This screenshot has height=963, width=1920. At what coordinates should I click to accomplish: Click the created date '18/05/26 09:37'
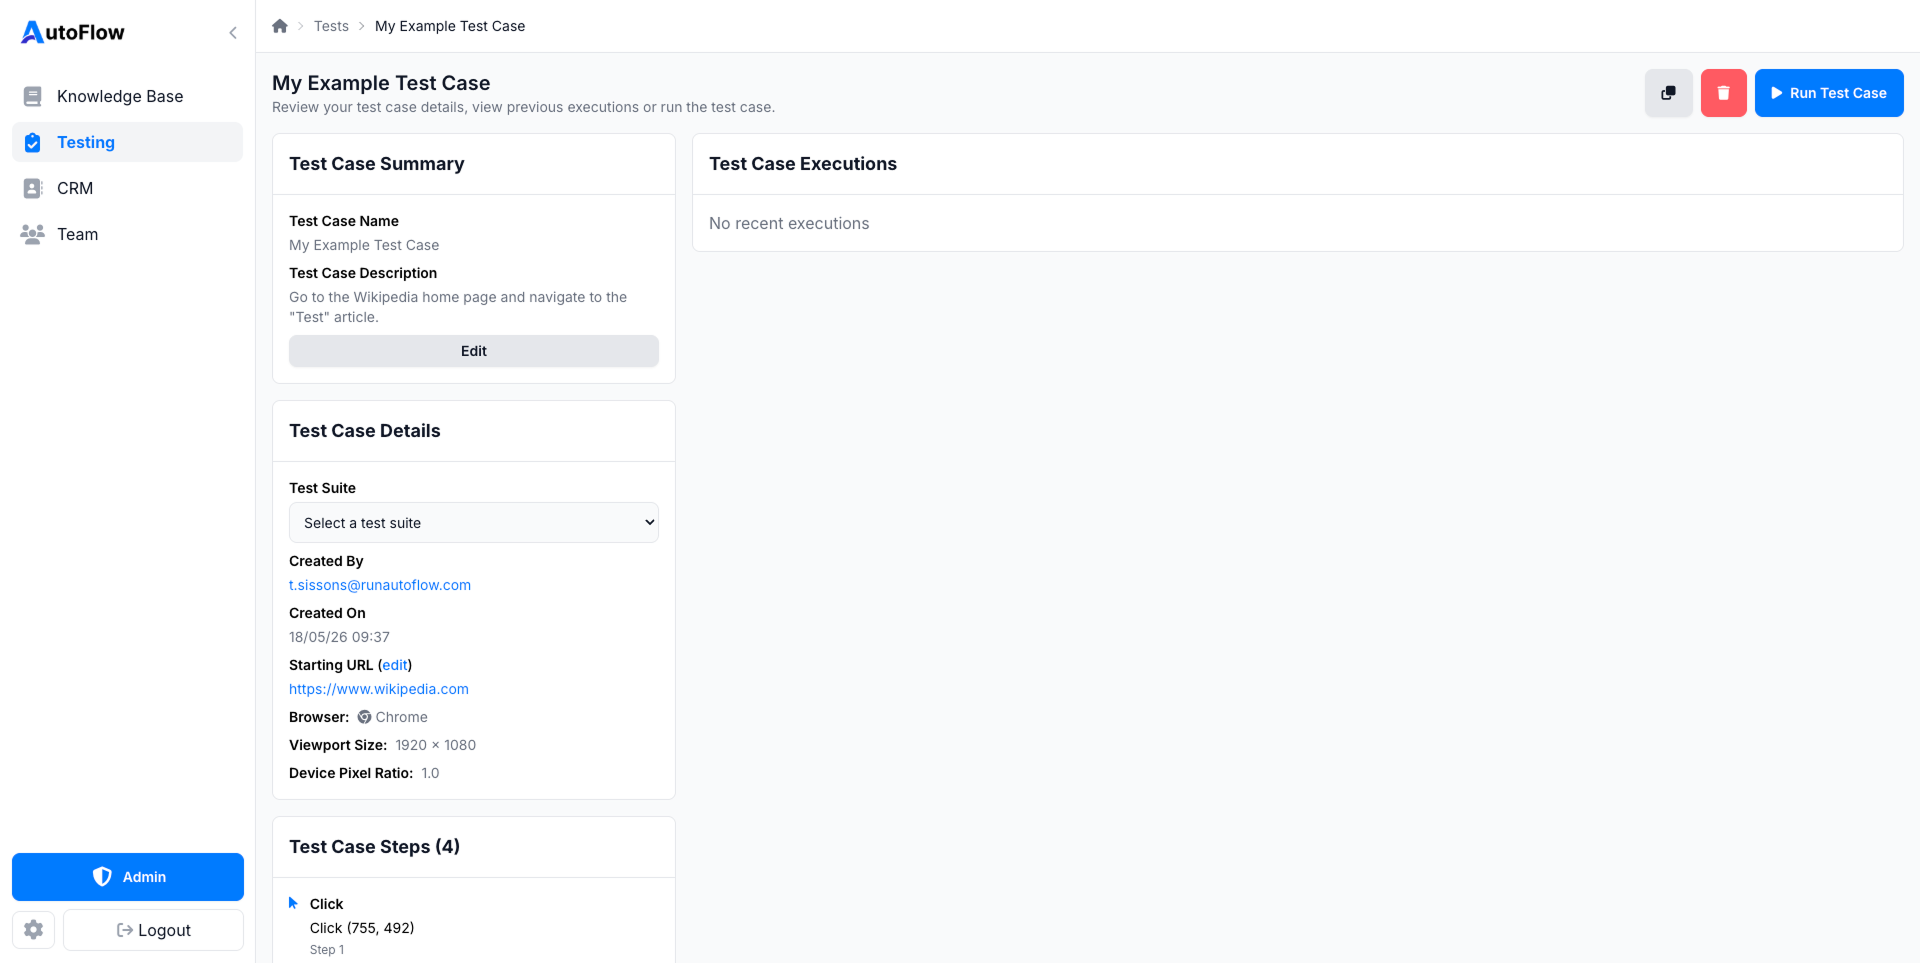click(x=340, y=637)
